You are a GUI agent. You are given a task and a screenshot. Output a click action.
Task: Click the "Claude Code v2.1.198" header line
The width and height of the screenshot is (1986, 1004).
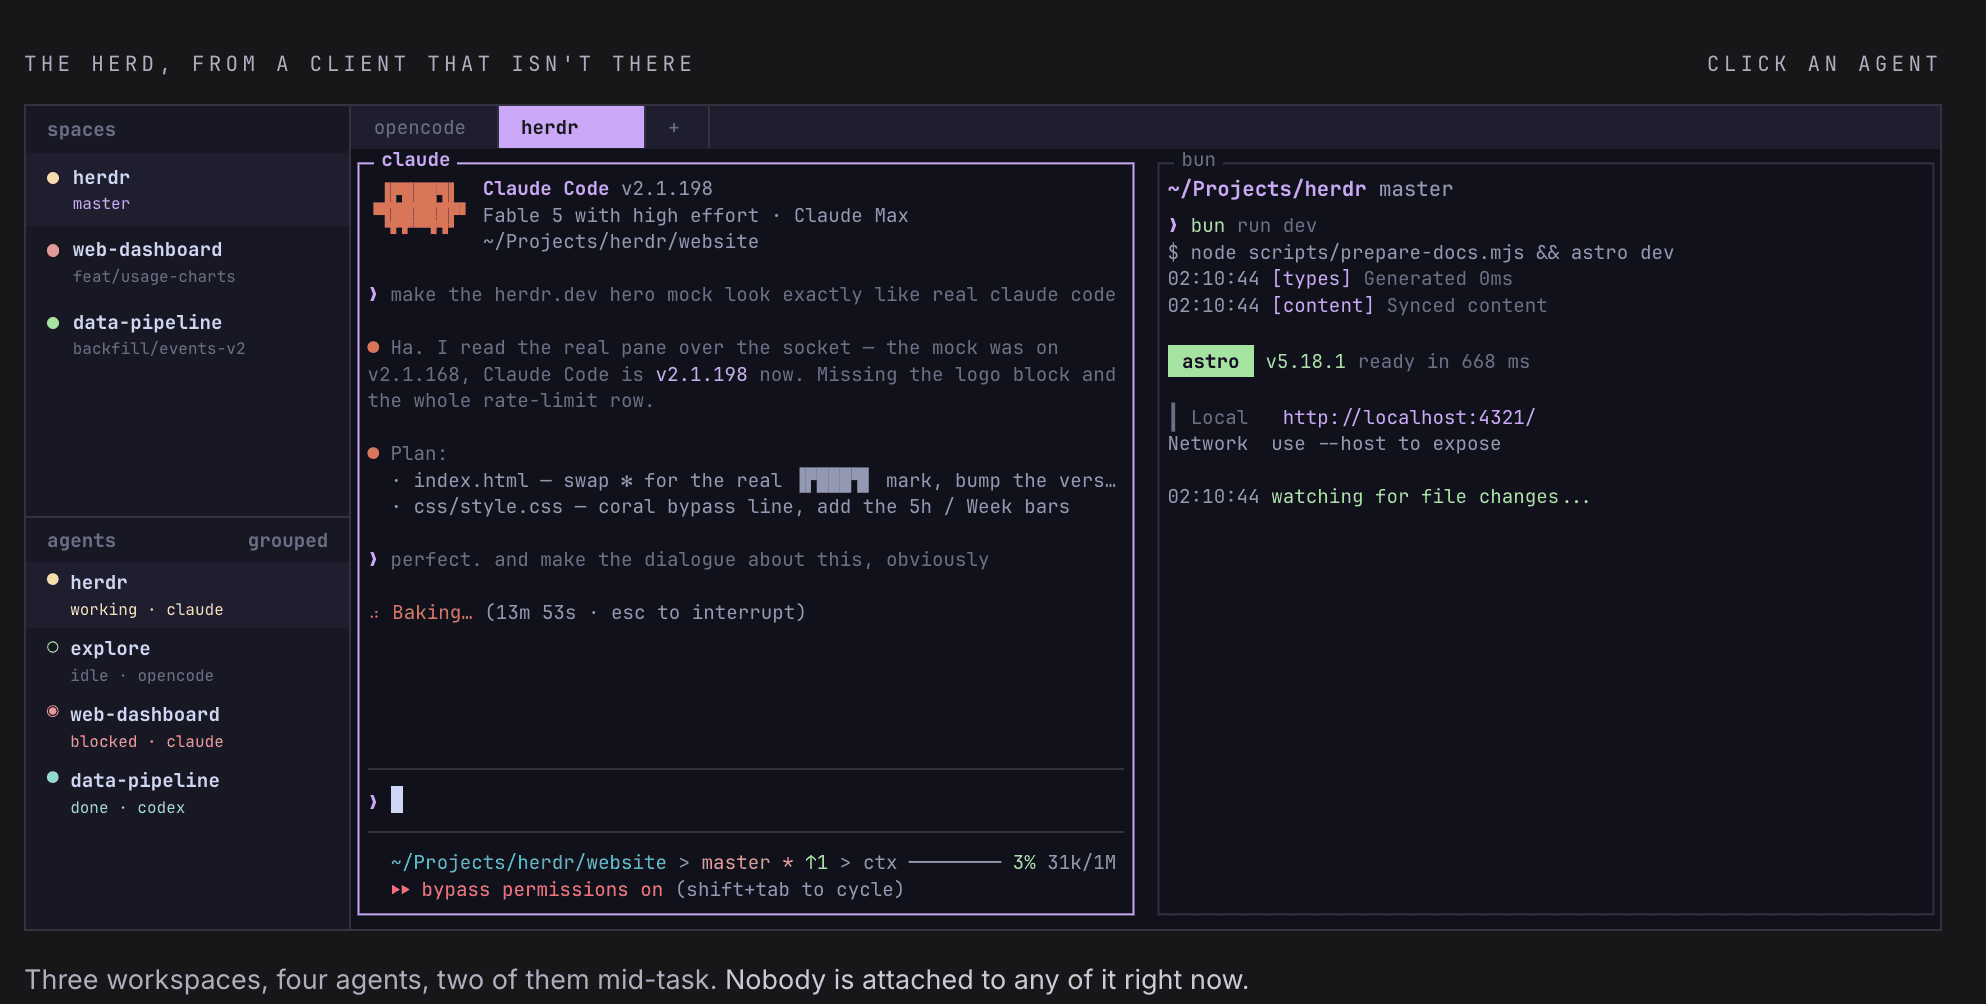[598, 189]
